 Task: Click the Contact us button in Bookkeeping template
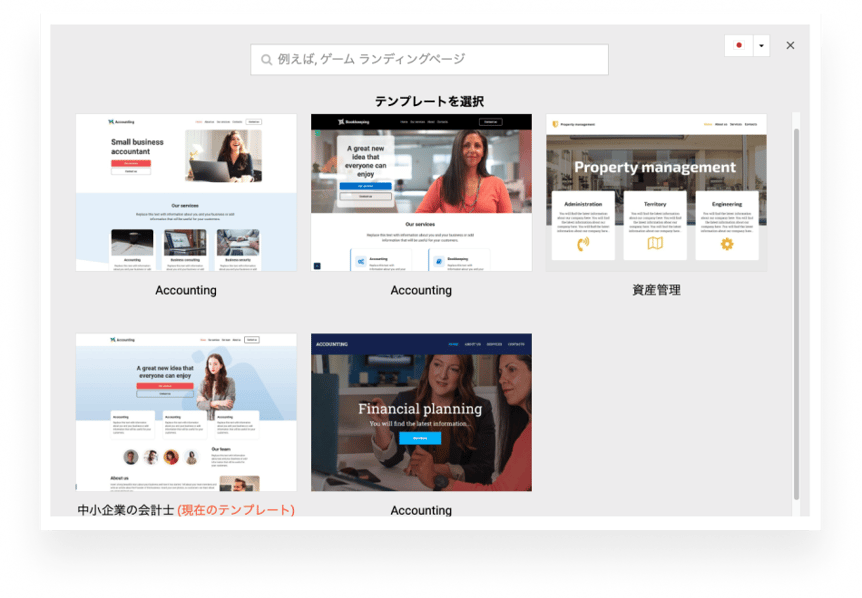click(x=491, y=122)
